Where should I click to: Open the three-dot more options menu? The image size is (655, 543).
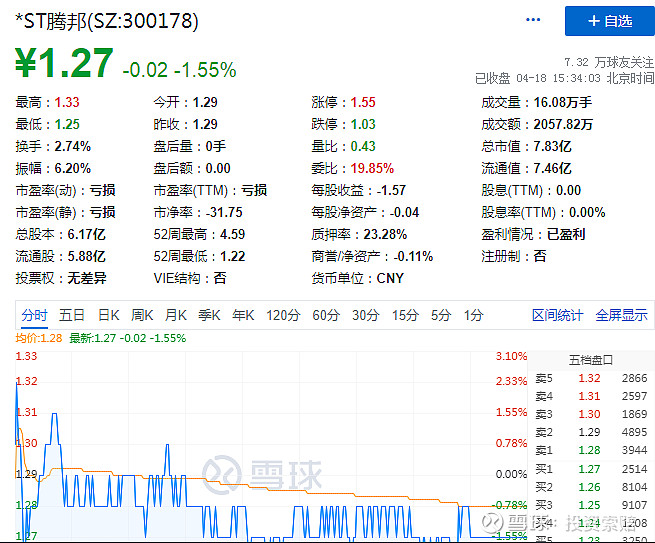[x=533, y=20]
